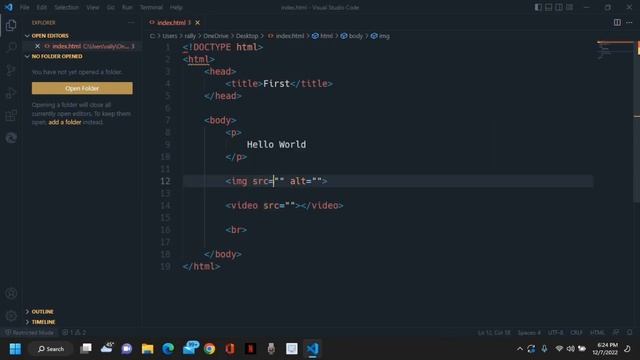This screenshot has height=360, width=640.
Task: Select the body breadcrumb element
Action: 352,36
